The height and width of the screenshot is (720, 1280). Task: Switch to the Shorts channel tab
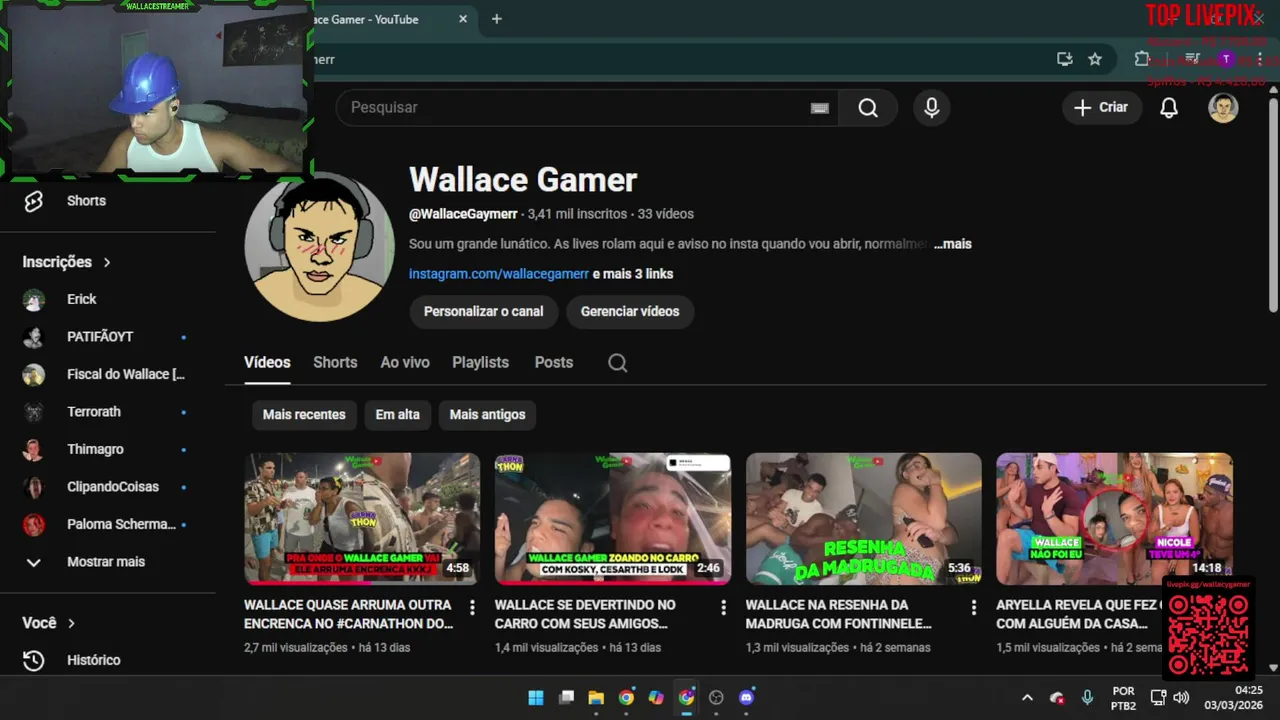[x=335, y=363]
